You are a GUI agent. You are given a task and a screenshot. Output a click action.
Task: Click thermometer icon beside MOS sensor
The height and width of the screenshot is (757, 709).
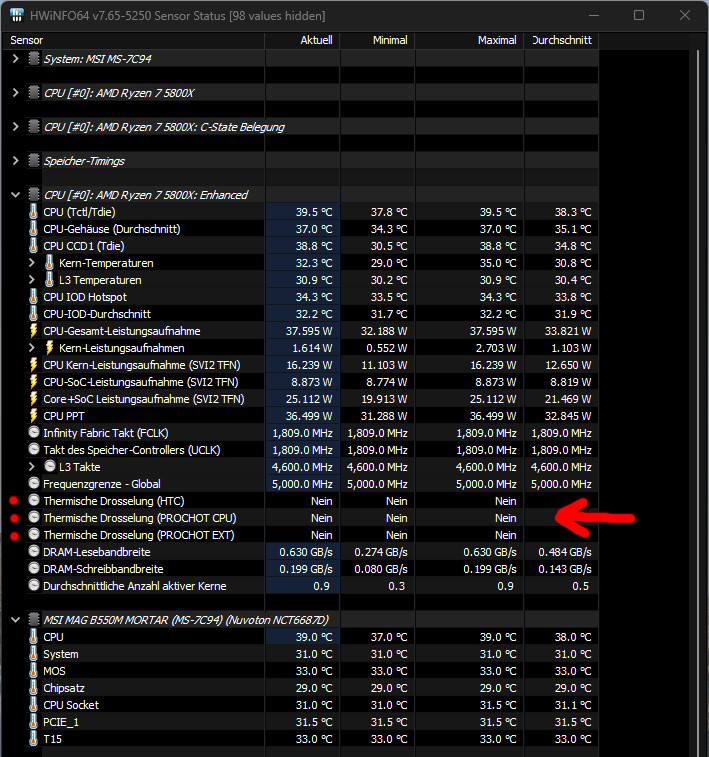(33, 671)
